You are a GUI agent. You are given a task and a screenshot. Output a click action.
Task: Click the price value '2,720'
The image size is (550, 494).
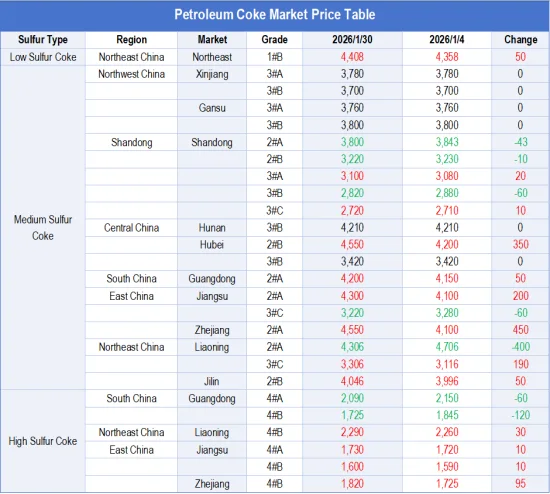352,211
